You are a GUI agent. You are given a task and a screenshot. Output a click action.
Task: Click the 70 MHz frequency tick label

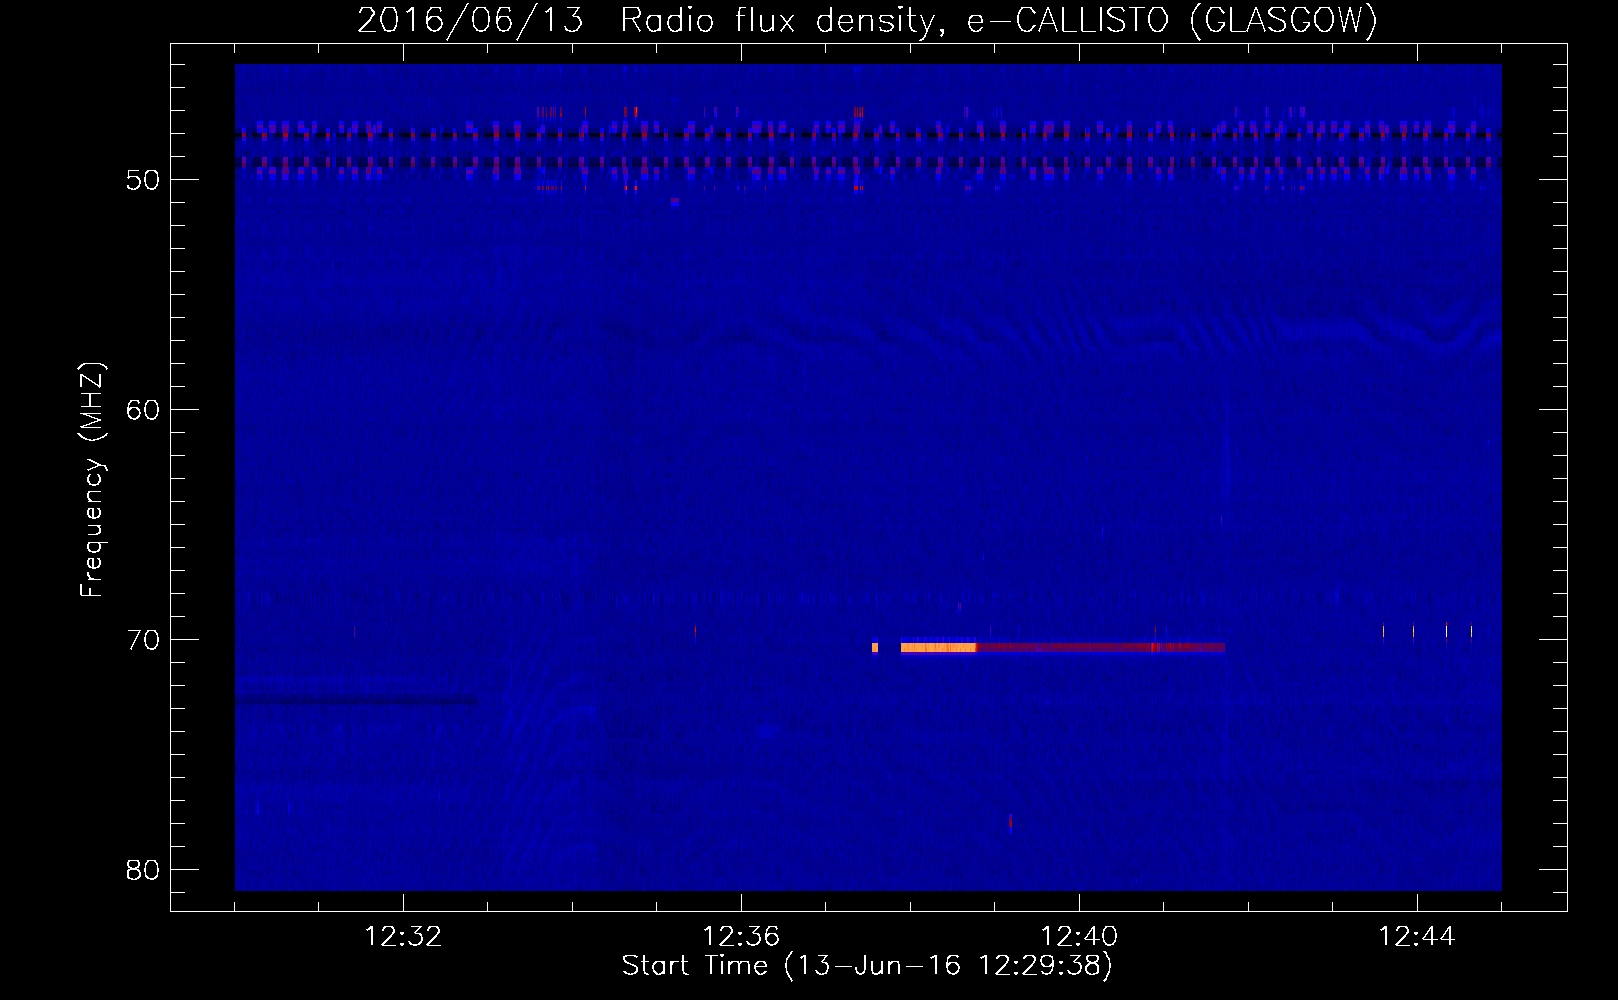(143, 640)
